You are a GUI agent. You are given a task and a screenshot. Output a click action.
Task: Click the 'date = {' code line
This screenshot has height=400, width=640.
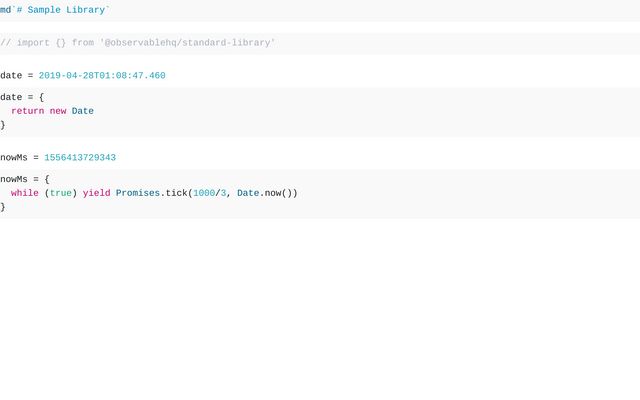point(22,97)
